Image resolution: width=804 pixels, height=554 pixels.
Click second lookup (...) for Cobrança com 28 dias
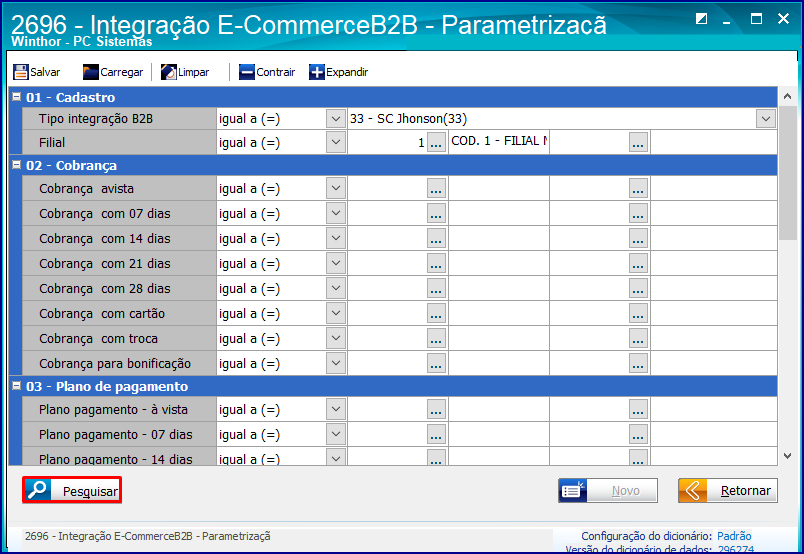638,289
